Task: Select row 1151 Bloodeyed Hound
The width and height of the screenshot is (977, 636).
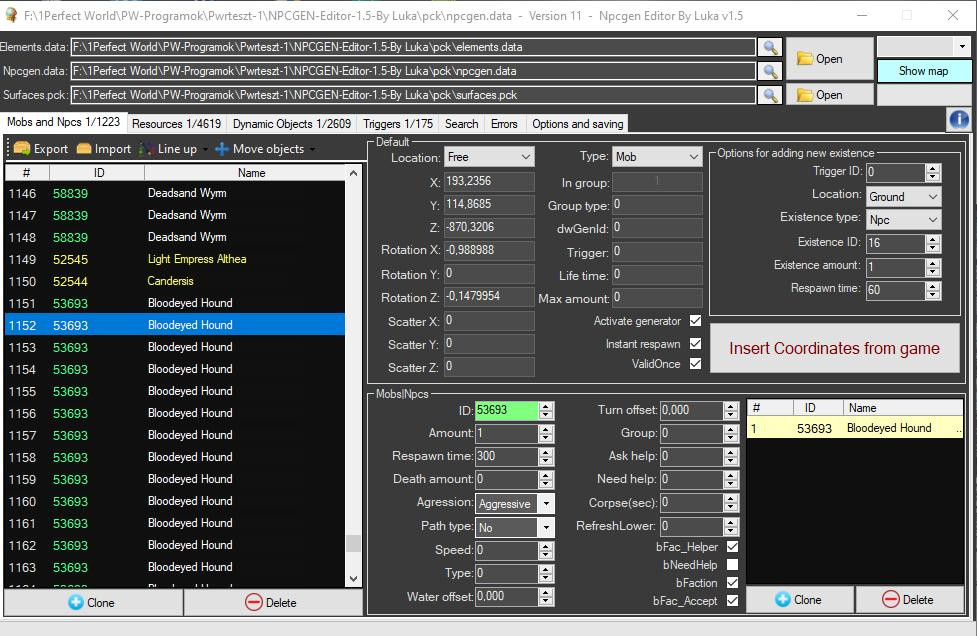Action: click(x=175, y=303)
